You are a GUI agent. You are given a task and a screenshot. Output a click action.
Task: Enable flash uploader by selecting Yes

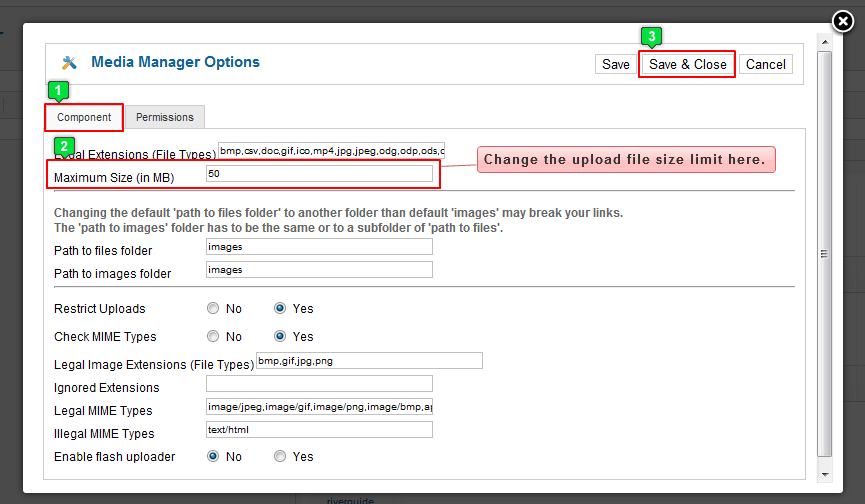tap(280, 457)
